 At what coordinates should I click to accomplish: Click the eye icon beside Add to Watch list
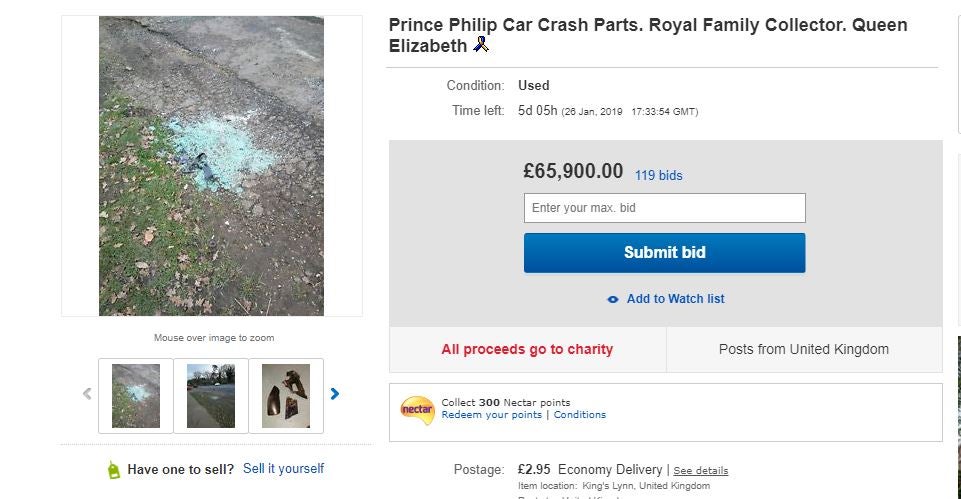[613, 299]
